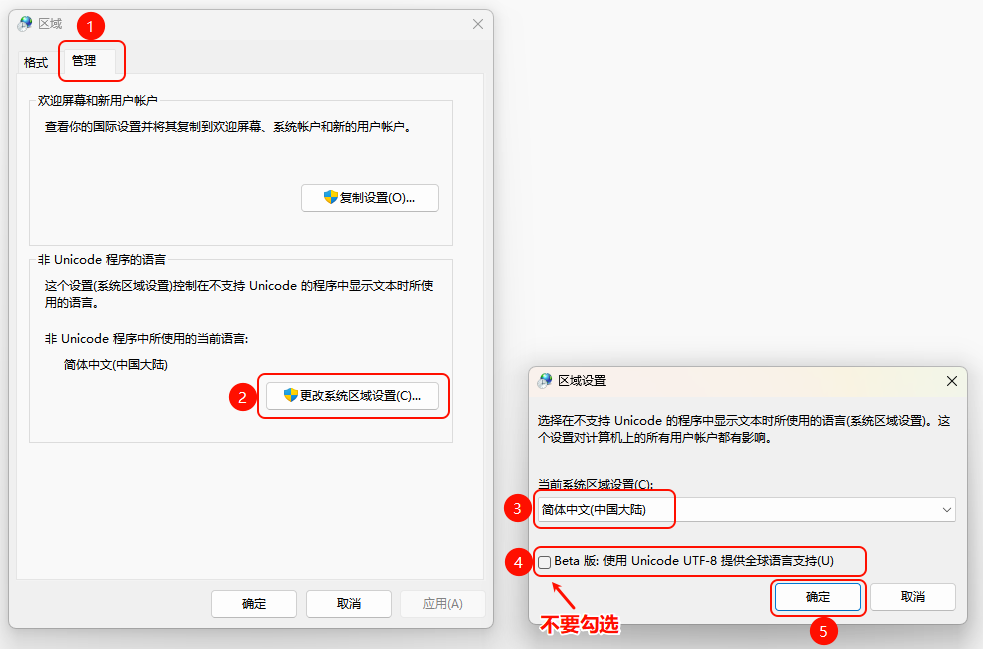Click 取消 in the 区域 window
This screenshot has height=649, width=983.
[348, 604]
